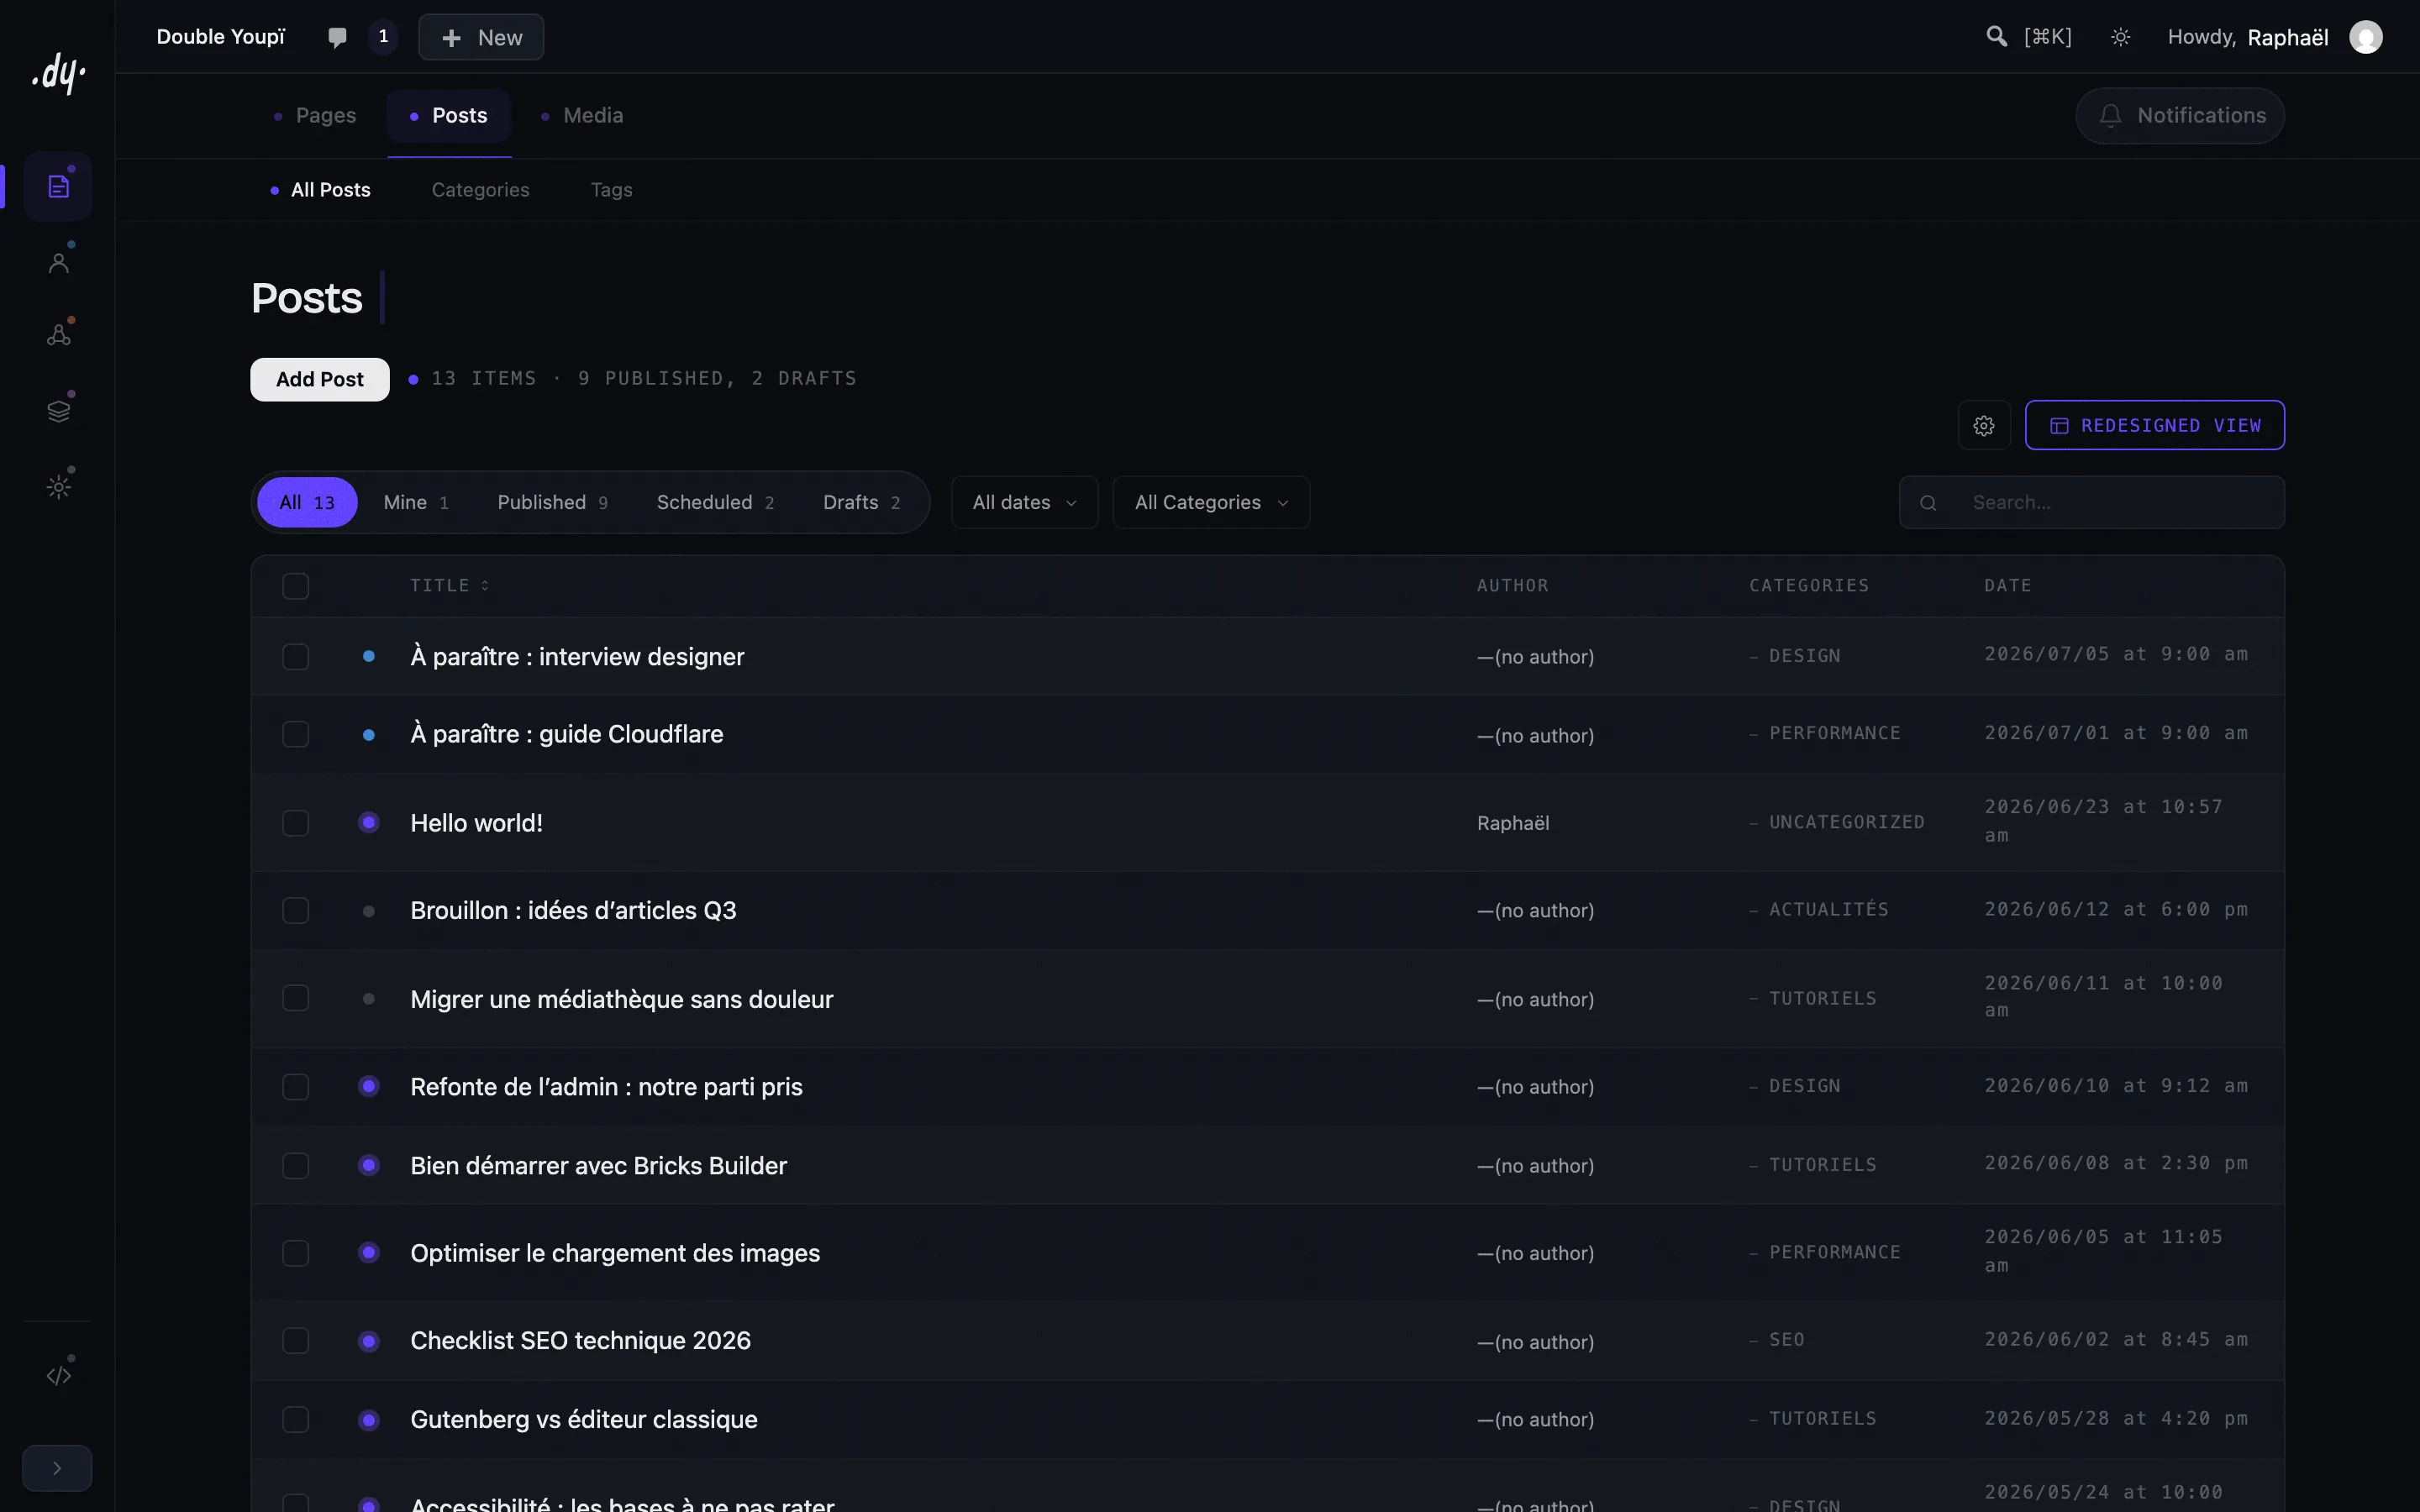Open the code brackets icon in sidebar
This screenshot has height=1512, width=2420.
click(58, 1375)
